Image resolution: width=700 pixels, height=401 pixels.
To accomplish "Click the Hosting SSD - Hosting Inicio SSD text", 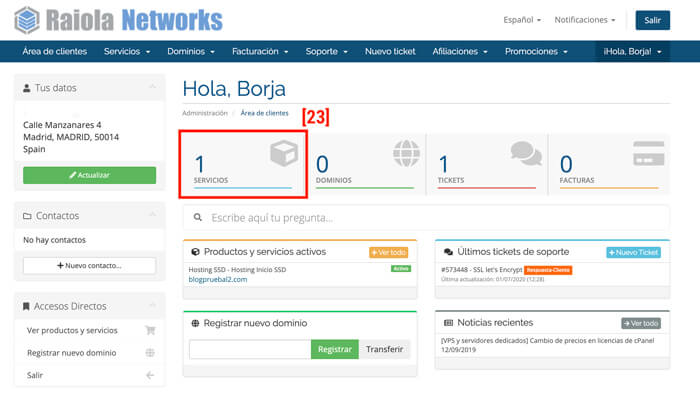I will [238, 270].
